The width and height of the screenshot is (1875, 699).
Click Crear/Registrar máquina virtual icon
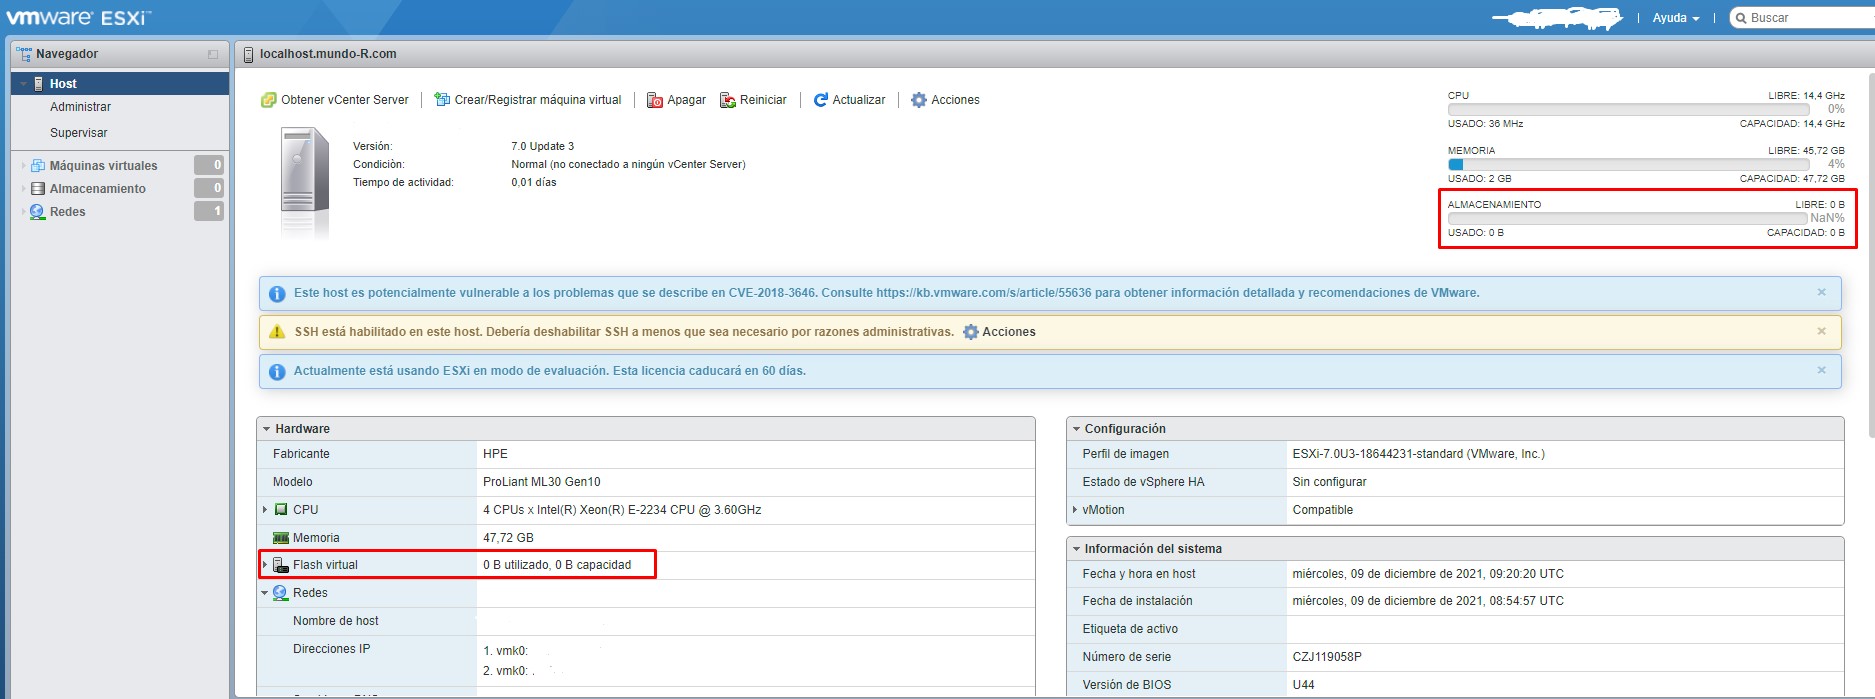click(442, 100)
